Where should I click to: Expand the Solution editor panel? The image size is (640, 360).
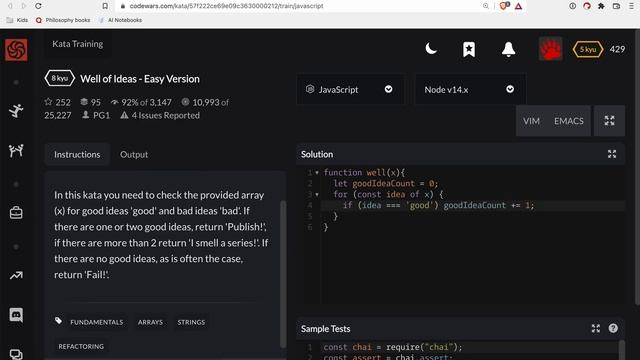click(x=611, y=154)
